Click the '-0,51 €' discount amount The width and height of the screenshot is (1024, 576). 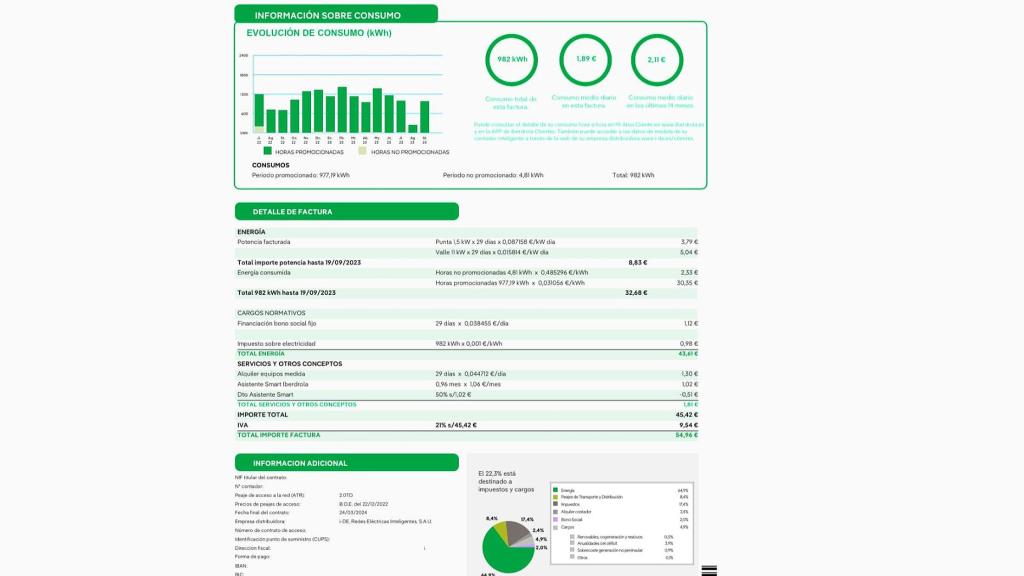click(x=689, y=394)
